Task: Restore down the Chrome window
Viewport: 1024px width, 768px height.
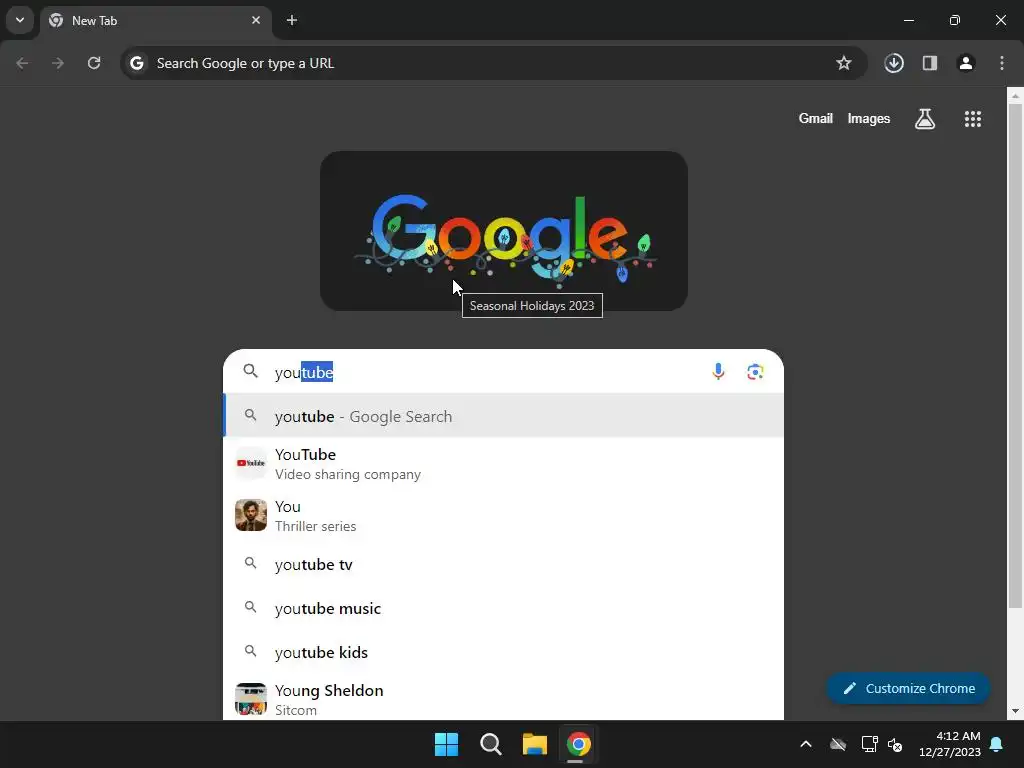Action: (955, 20)
